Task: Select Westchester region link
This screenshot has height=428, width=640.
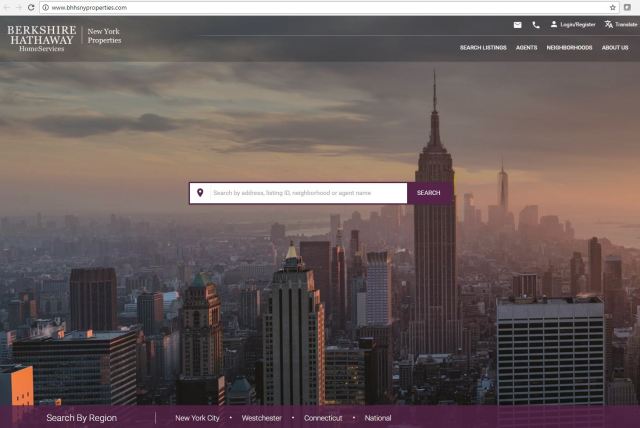Action: click(x=261, y=418)
